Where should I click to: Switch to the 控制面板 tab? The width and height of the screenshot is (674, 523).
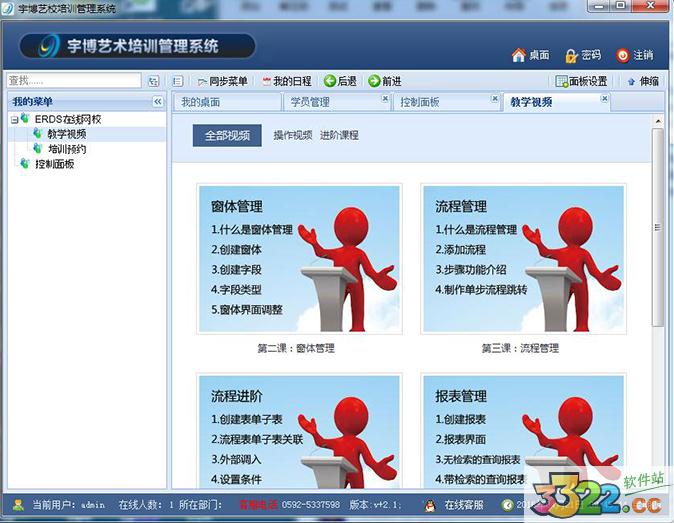point(446,102)
